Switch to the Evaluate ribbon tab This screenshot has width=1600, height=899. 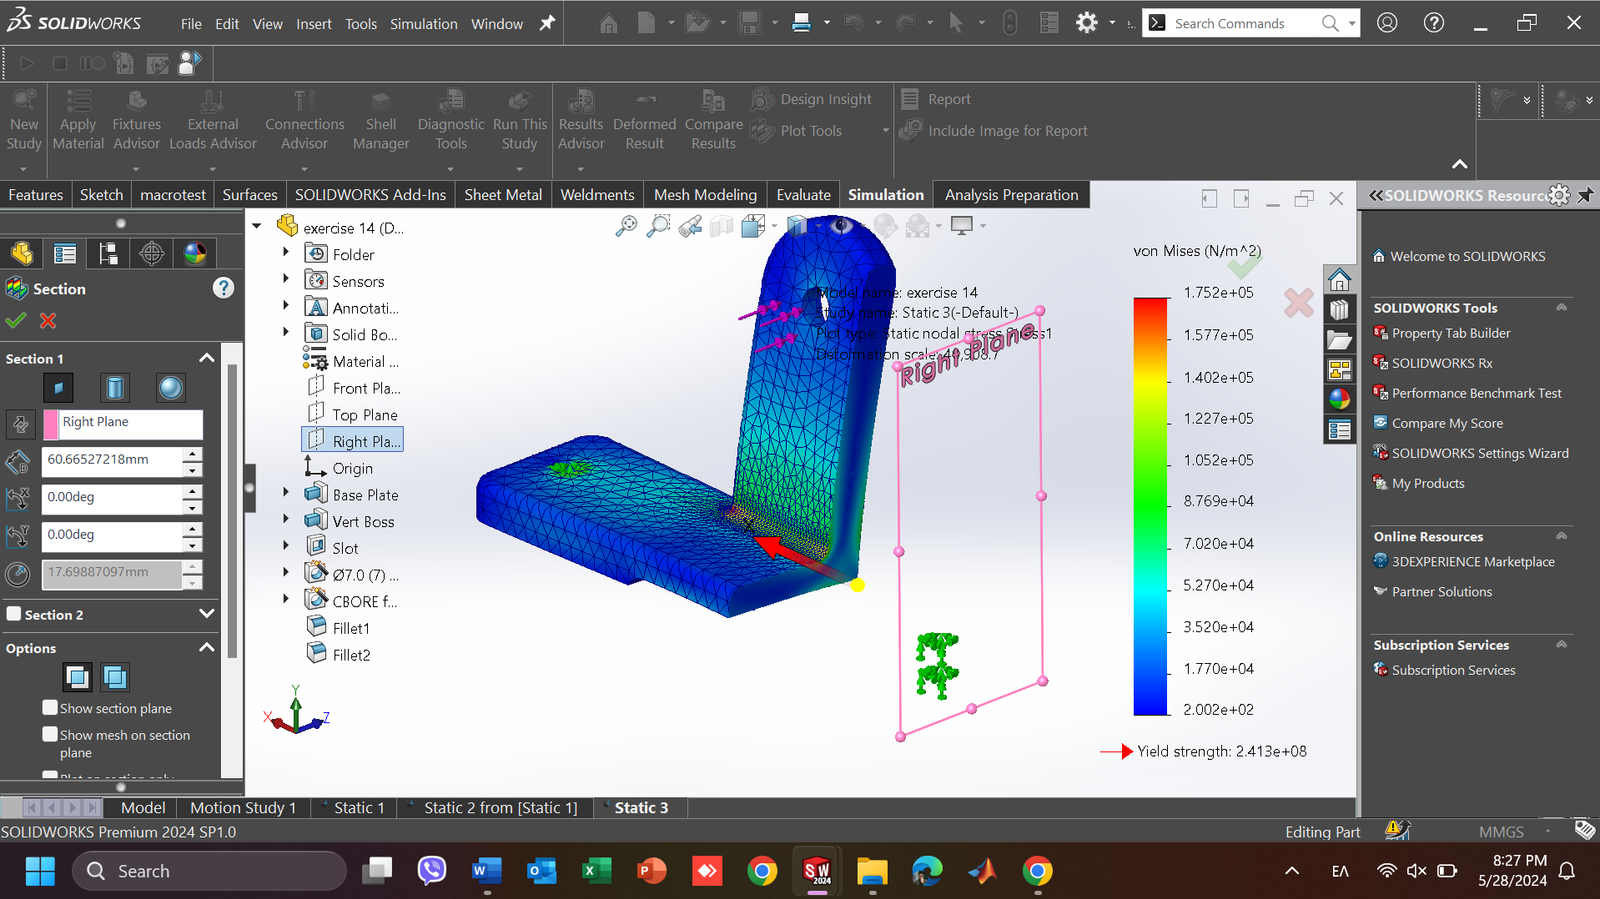pos(803,195)
